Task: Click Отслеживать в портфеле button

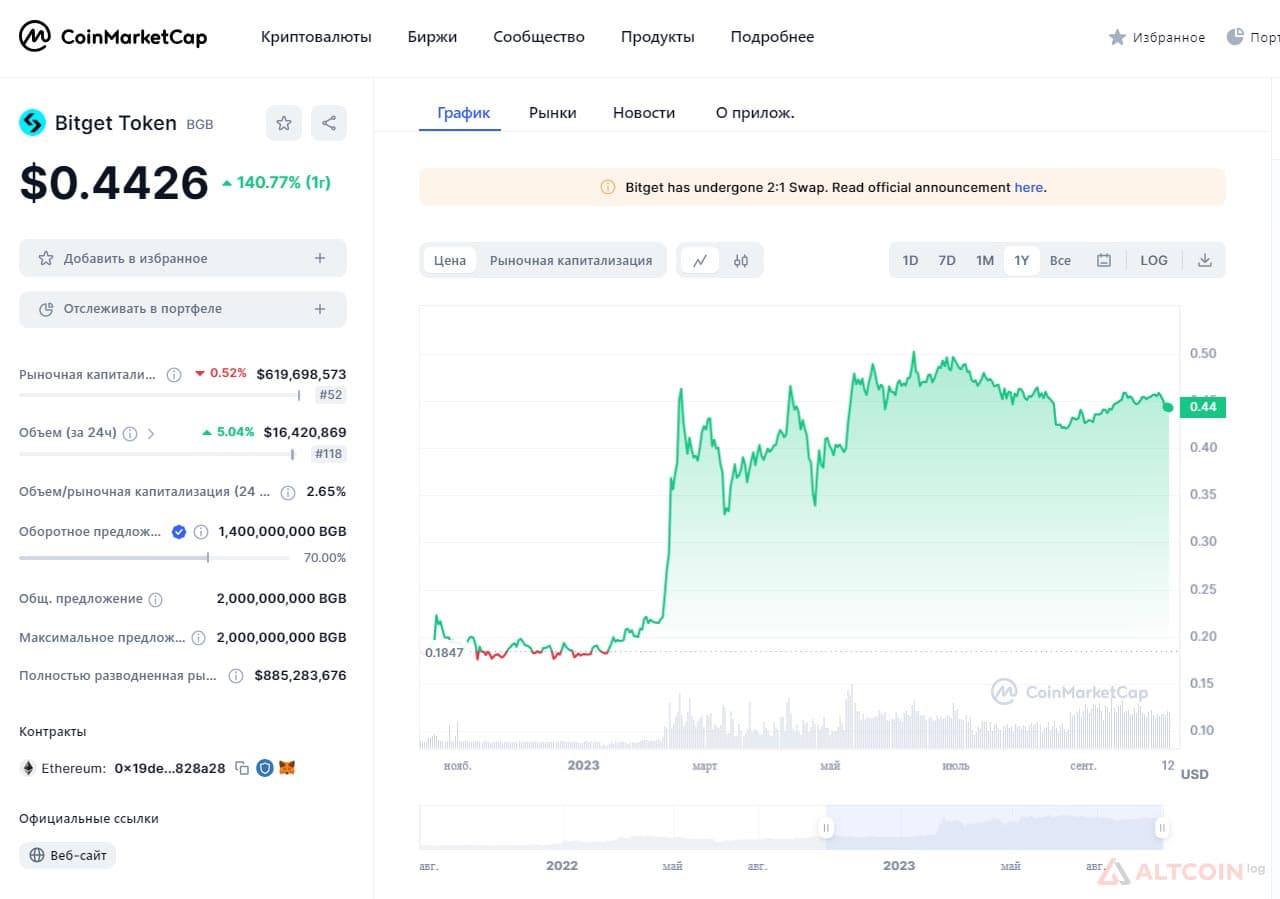Action: (x=183, y=309)
